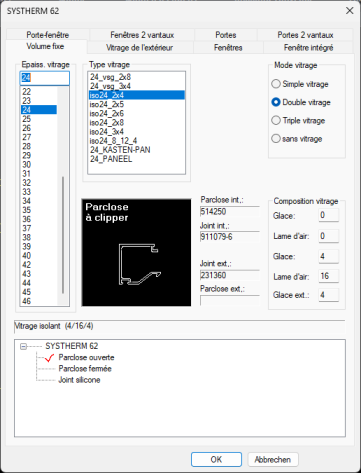The width and height of the screenshot is (361, 473).
Task: Switch to the Porte-fenêtre tab
Action: point(48,35)
